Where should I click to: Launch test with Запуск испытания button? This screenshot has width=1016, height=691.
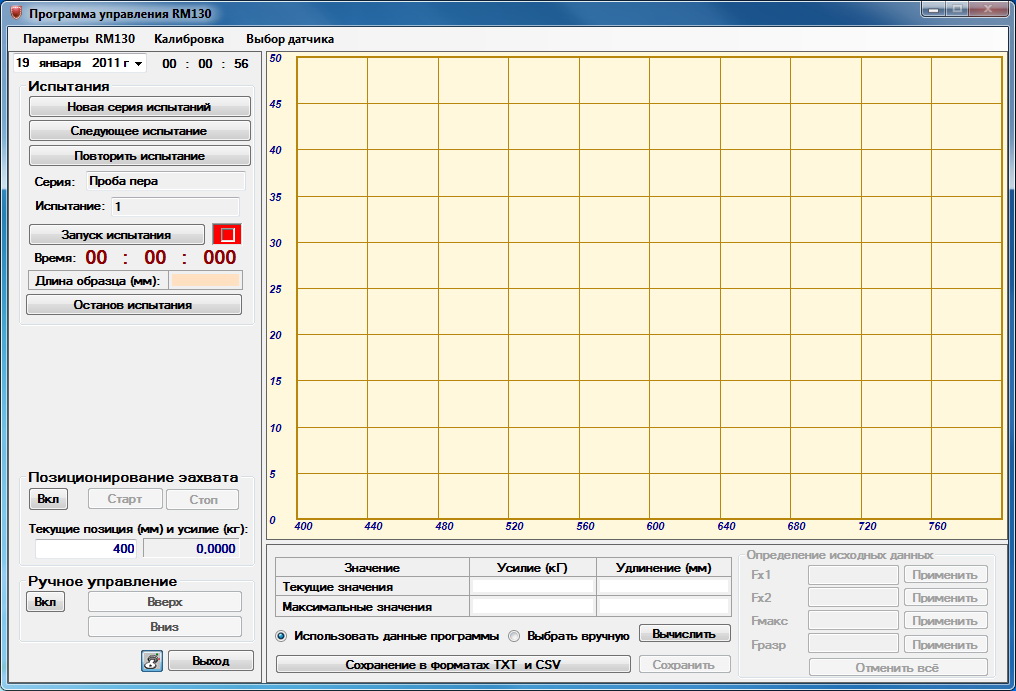tap(117, 235)
